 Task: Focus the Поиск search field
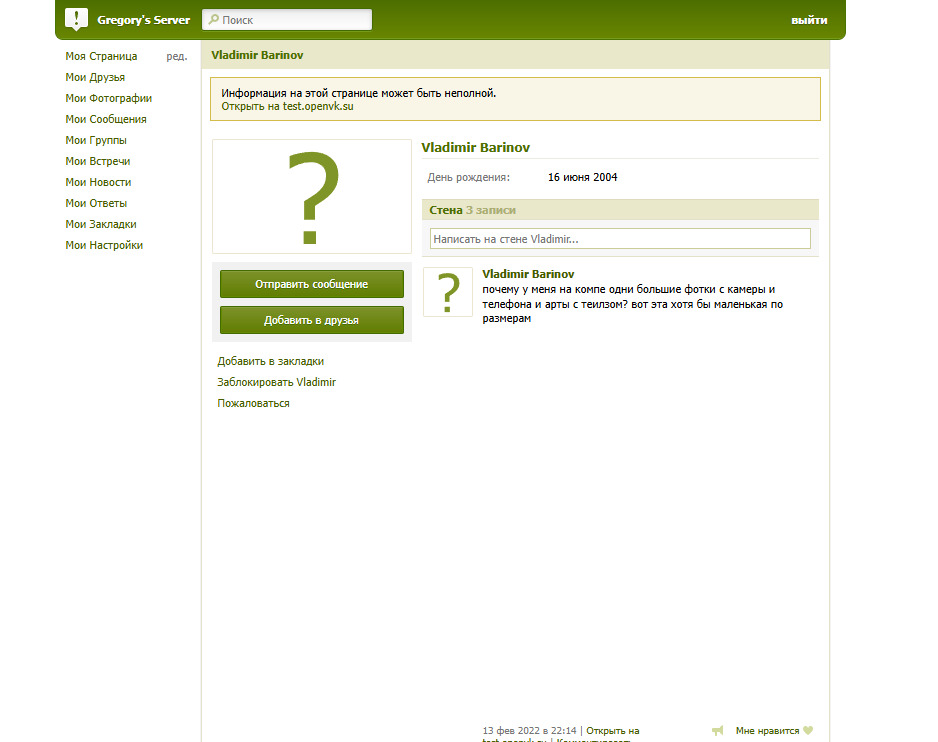point(287,20)
